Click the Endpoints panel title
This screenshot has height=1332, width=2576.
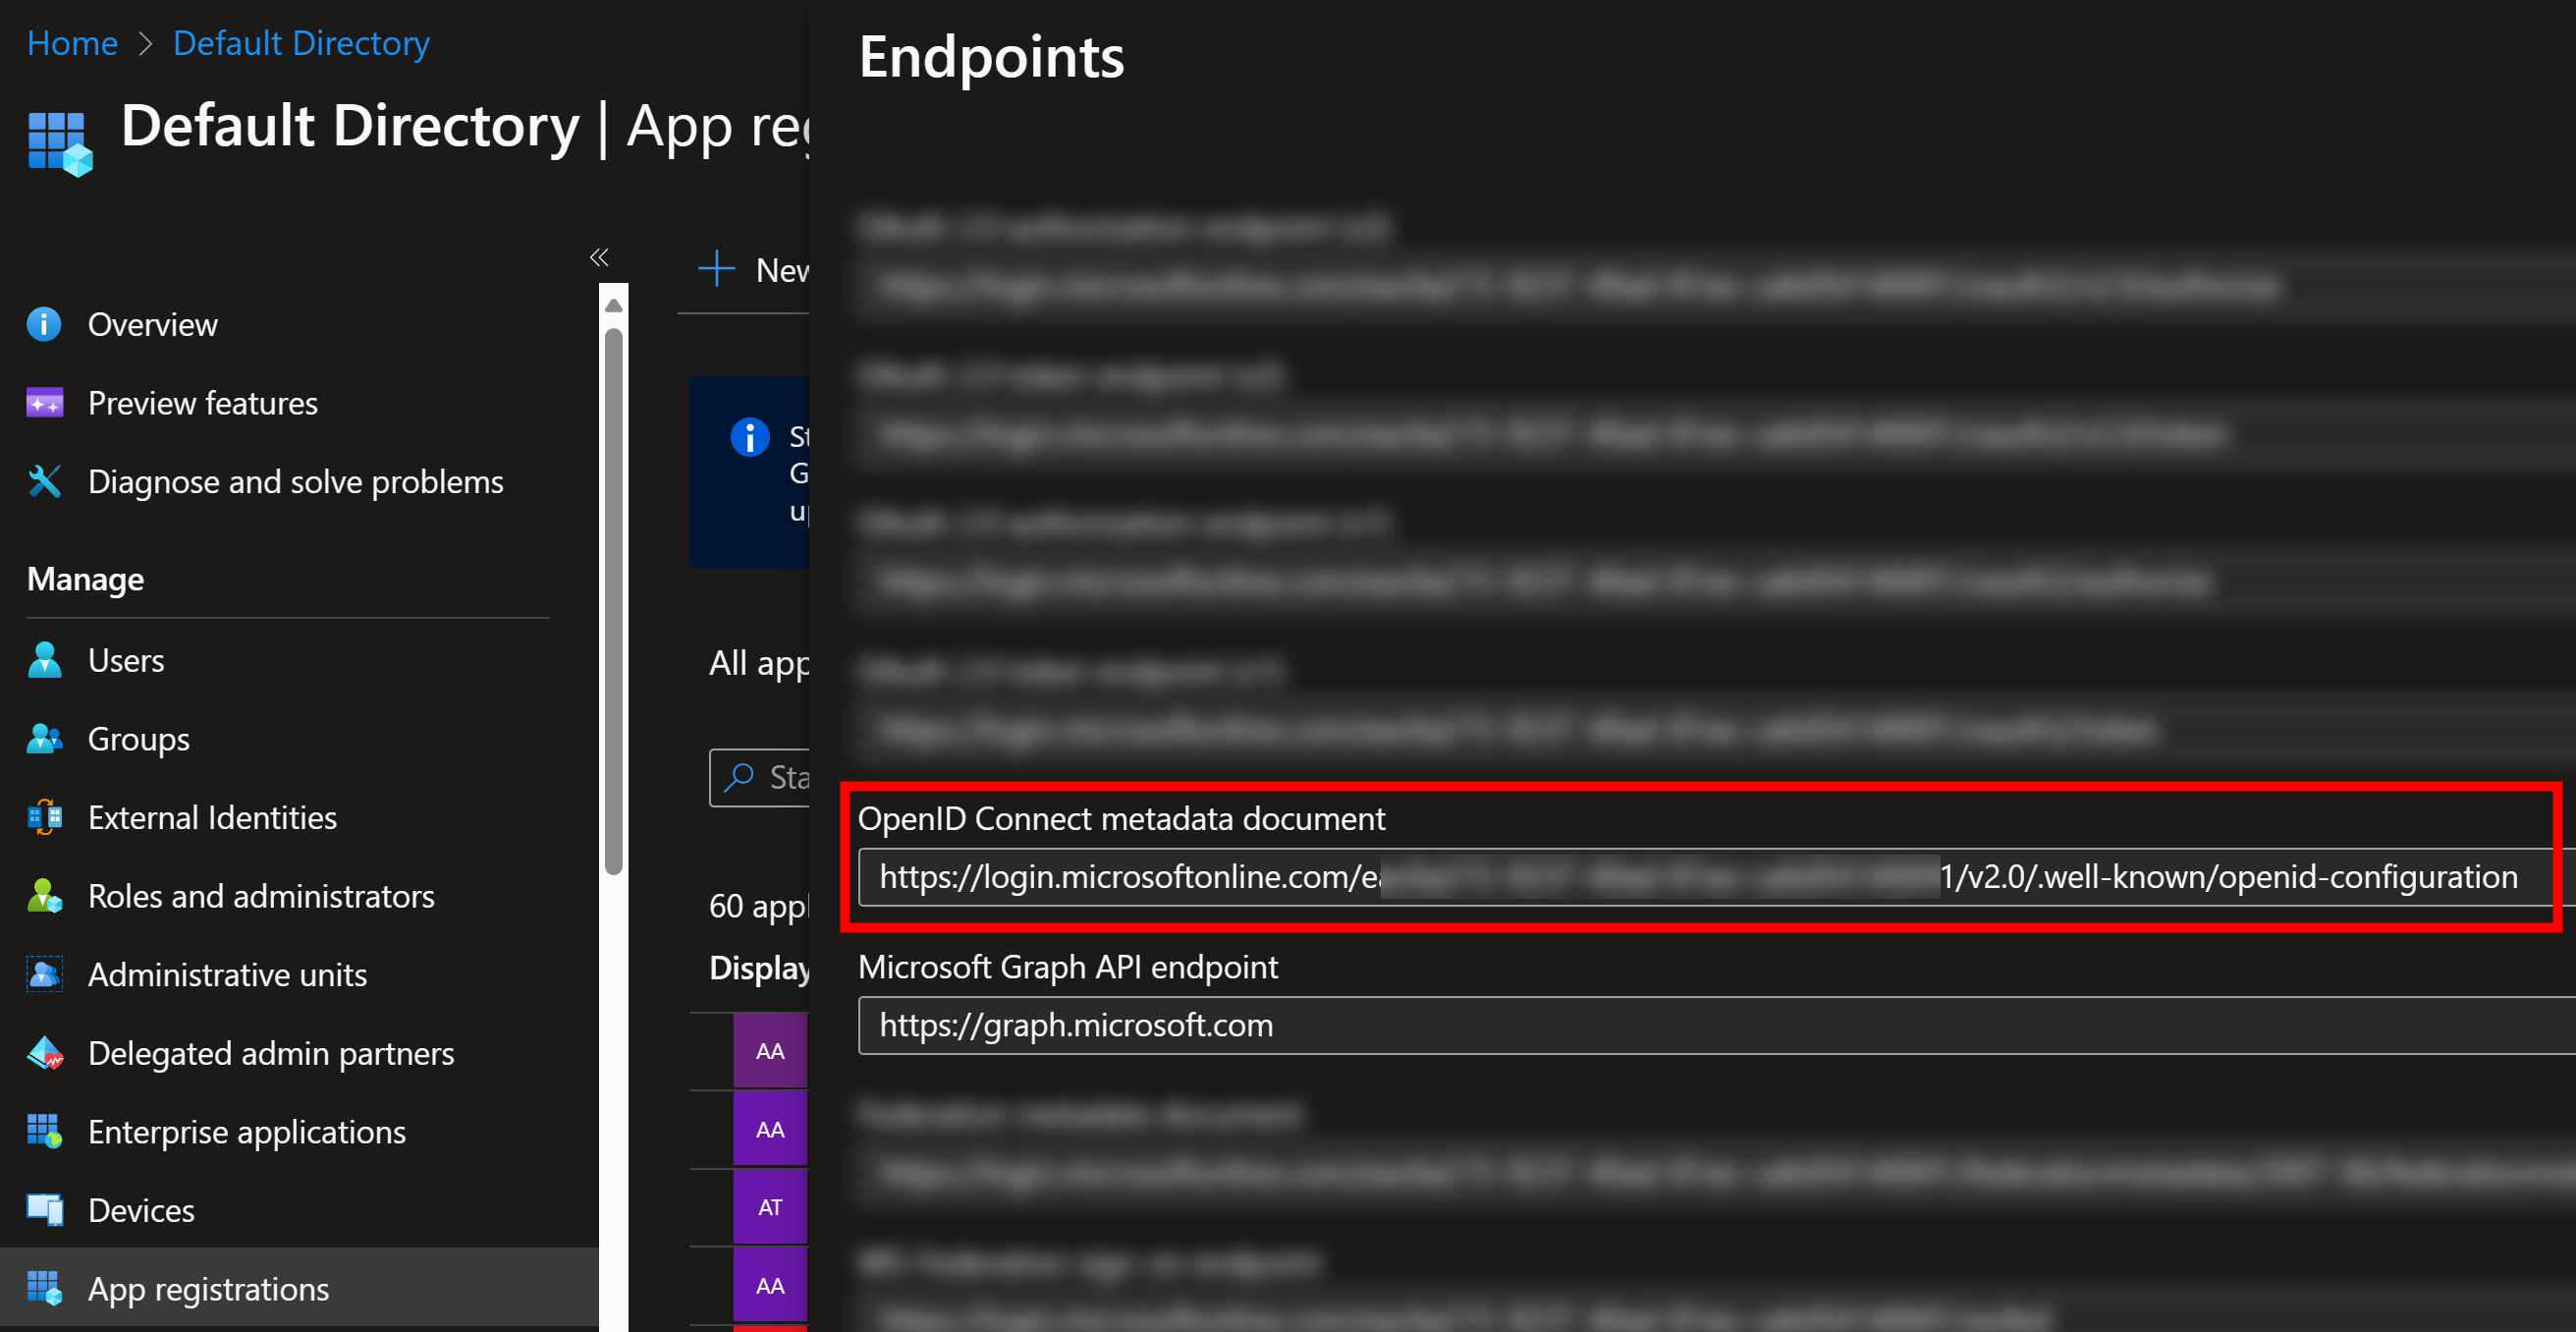click(x=991, y=57)
